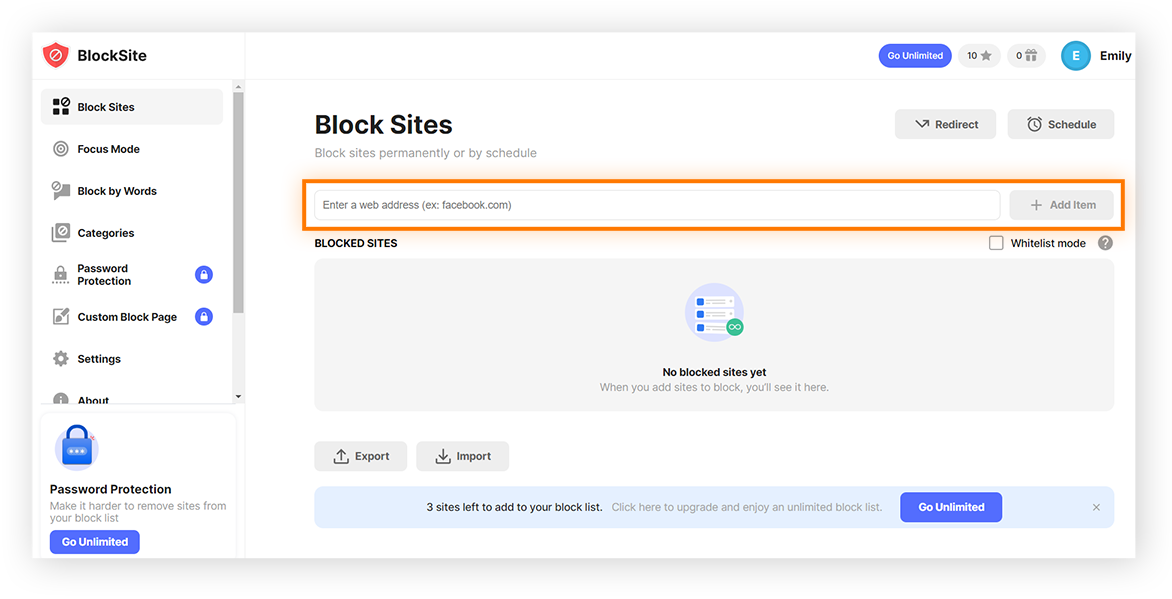Click Go Unlimited in the upgrade banner
The image size is (1172, 599).
950,507
